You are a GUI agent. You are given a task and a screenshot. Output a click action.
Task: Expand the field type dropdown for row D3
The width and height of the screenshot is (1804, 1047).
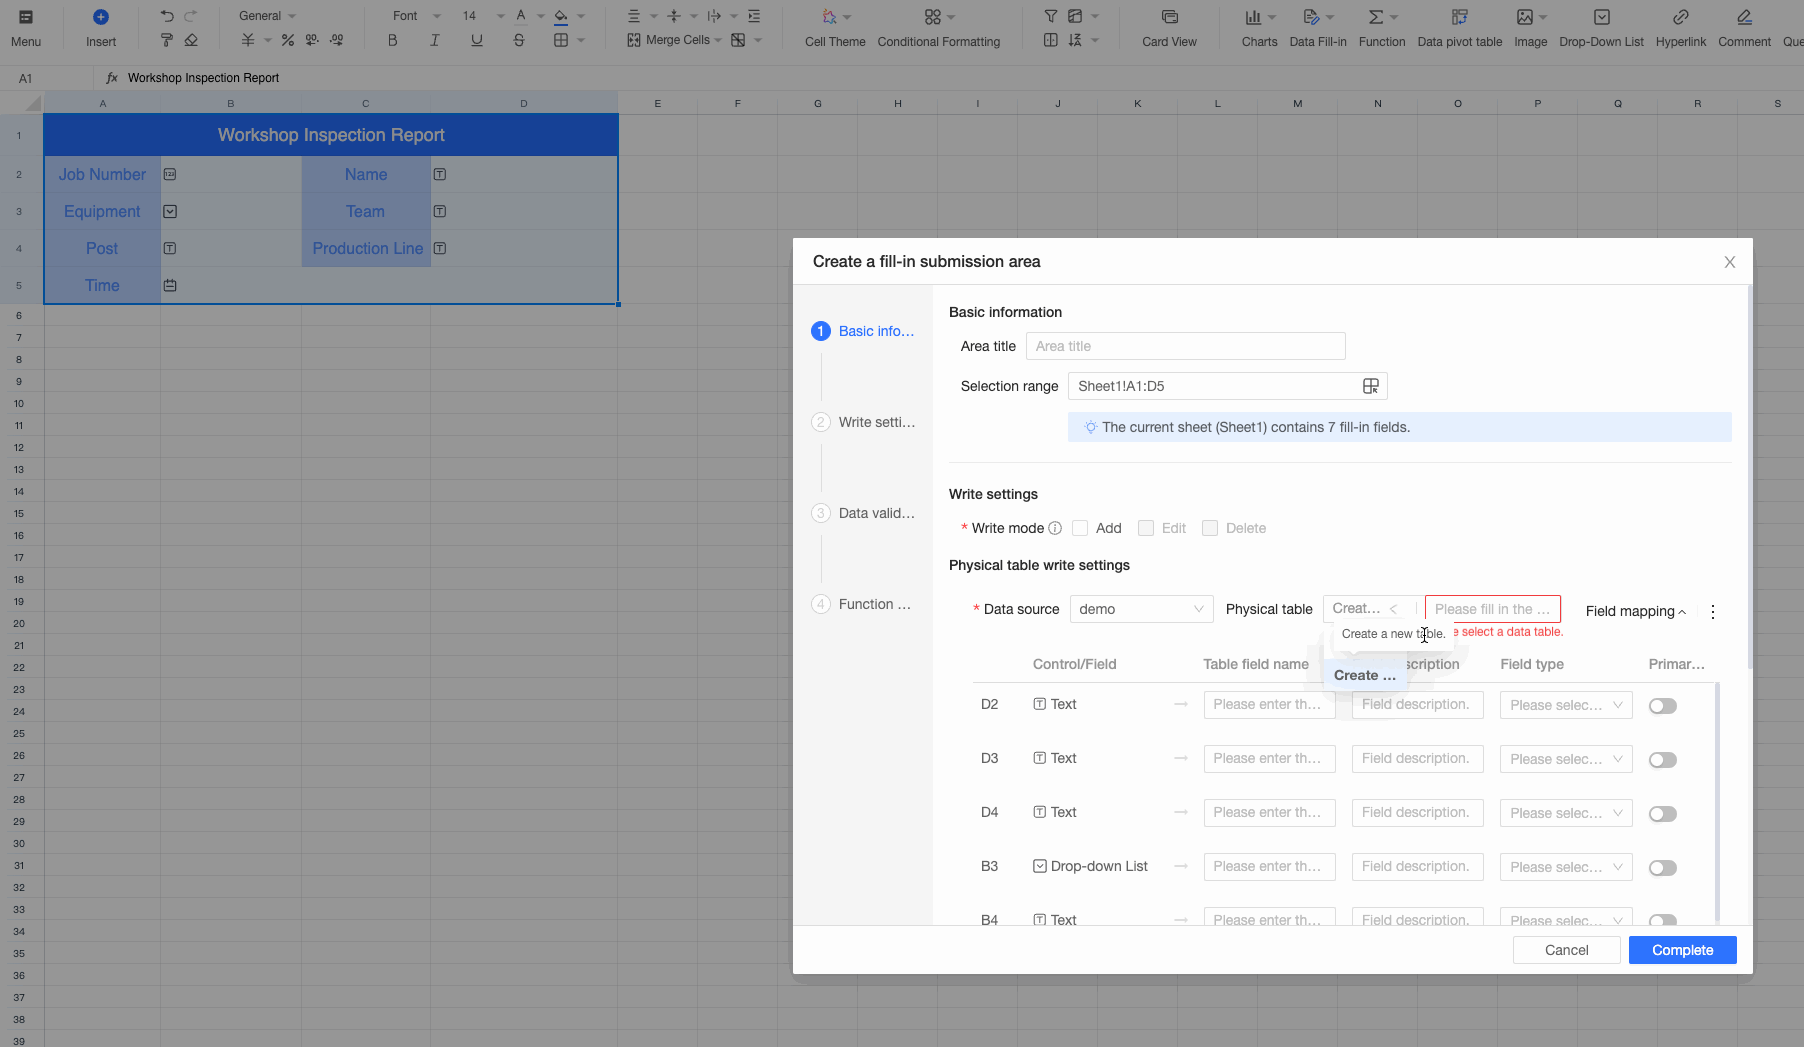[1565, 759]
